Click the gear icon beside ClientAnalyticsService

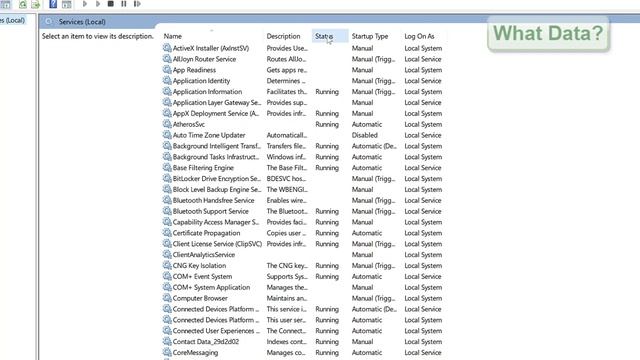pos(167,254)
